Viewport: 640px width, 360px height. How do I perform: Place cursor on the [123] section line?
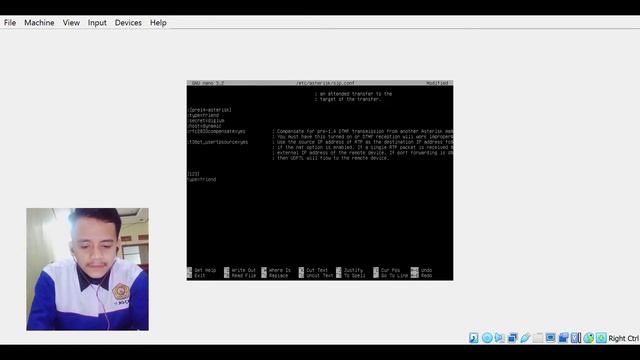[x=193, y=174]
